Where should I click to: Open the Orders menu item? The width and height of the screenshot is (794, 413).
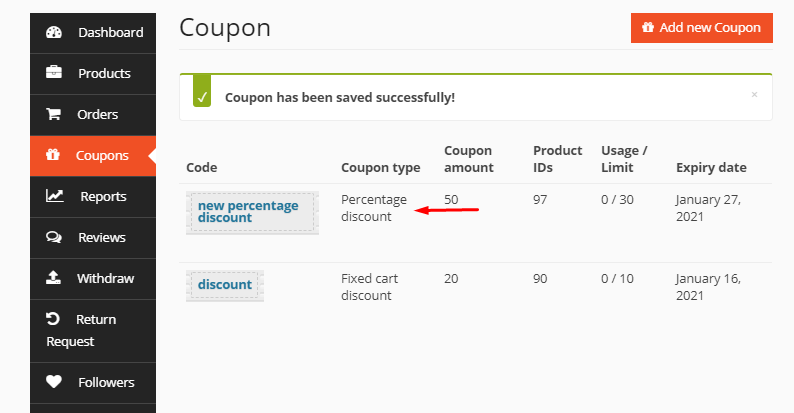click(x=97, y=114)
